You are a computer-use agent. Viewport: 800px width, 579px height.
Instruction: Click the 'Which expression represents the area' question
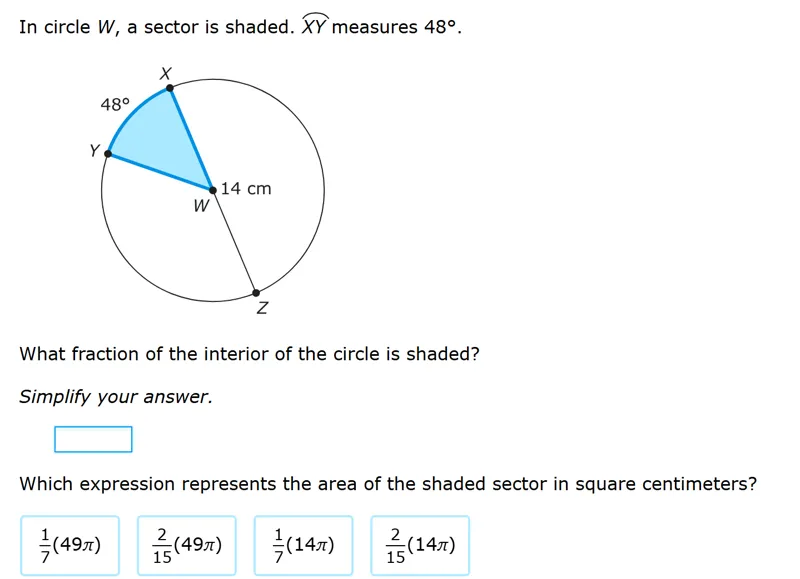pyautogui.click(x=388, y=484)
